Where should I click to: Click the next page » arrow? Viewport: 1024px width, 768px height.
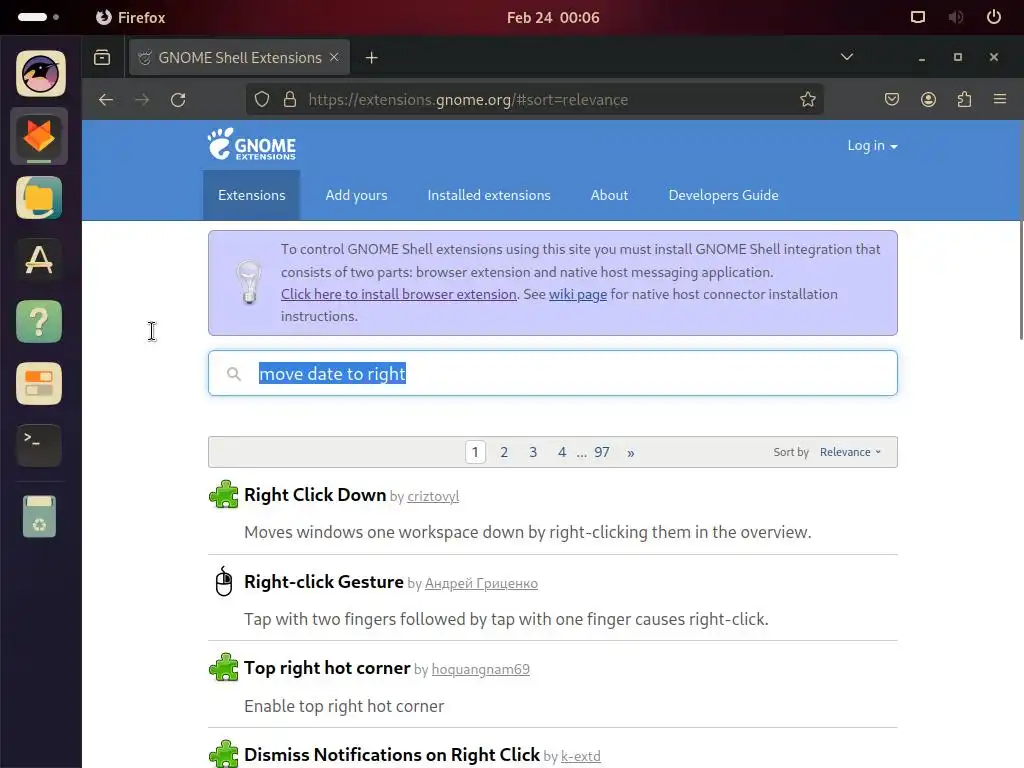[x=630, y=453]
